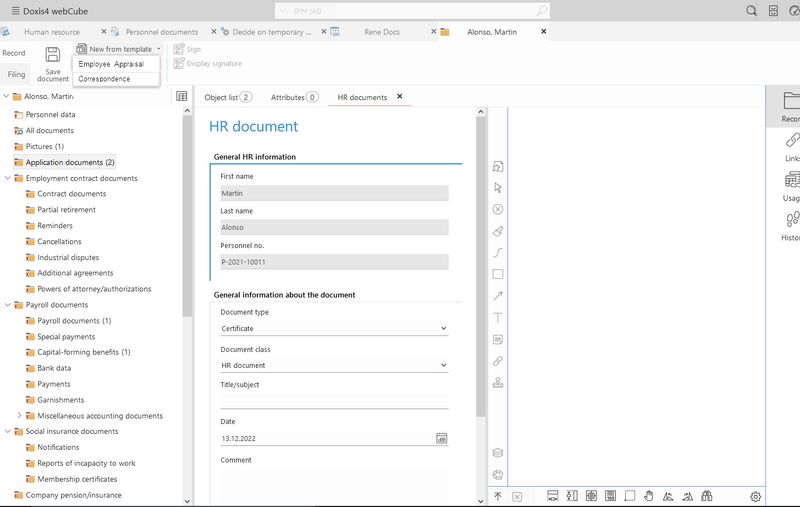This screenshot has width=800, height=507.
Task: Open the color palette tool
Action: pyautogui.click(x=498, y=475)
